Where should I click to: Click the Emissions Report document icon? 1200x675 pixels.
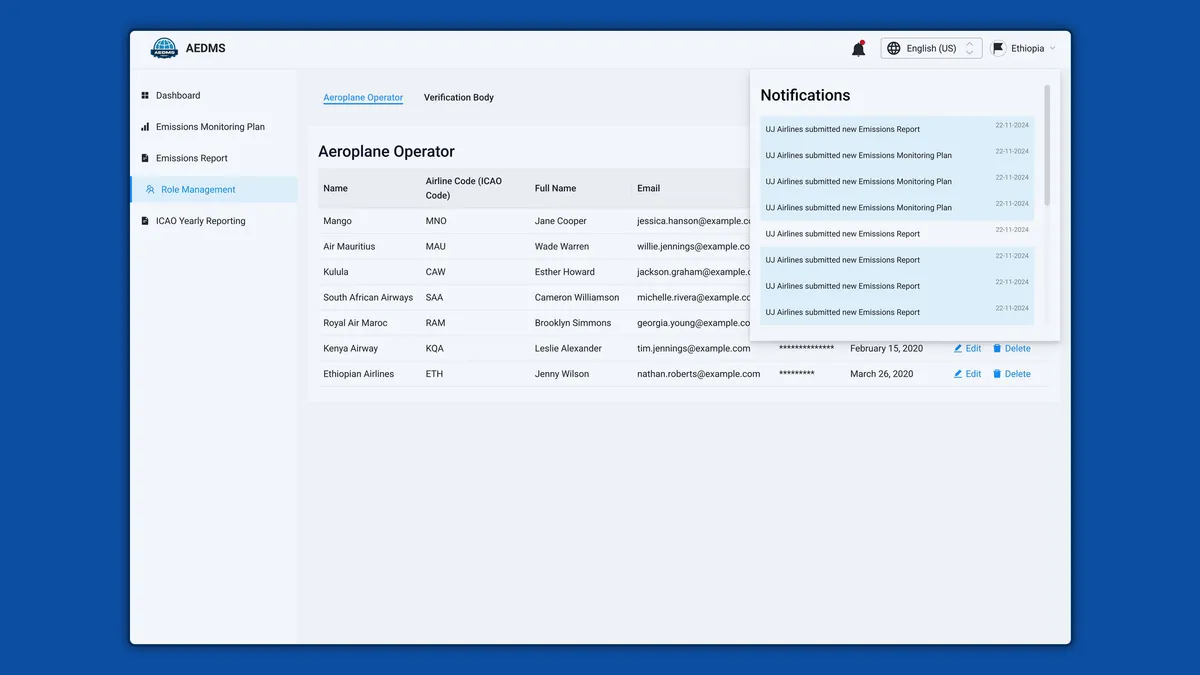pyautogui.click(x=145, y=158)
